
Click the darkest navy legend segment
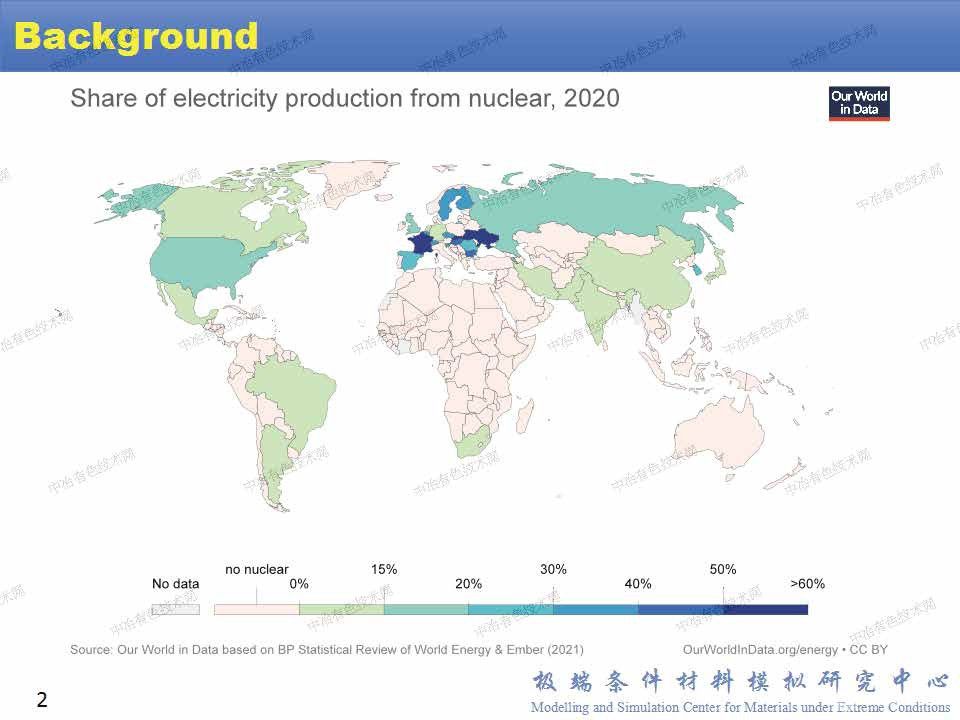click(765, 608)
